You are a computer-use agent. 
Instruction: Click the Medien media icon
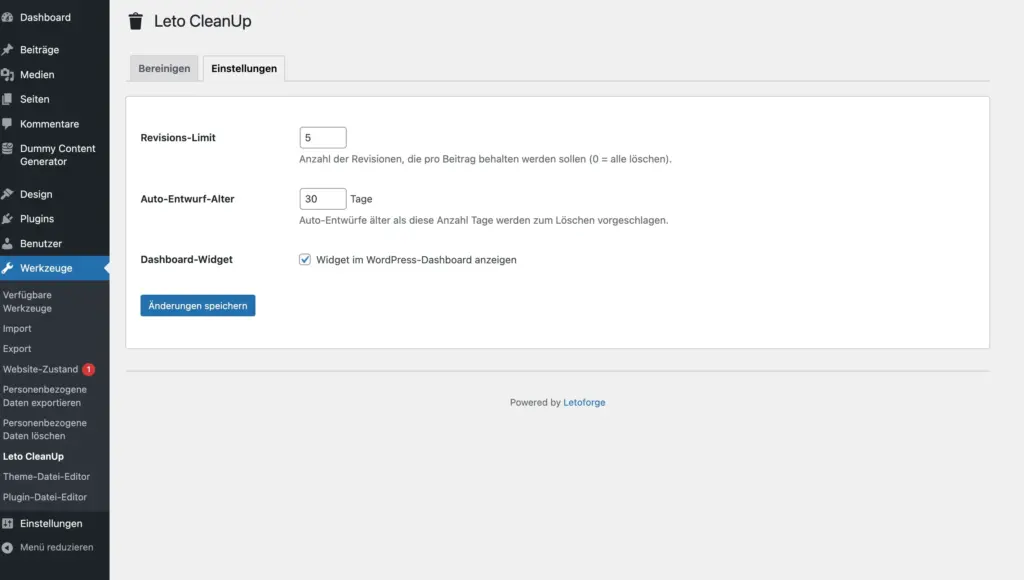click(x=7, y=74)
